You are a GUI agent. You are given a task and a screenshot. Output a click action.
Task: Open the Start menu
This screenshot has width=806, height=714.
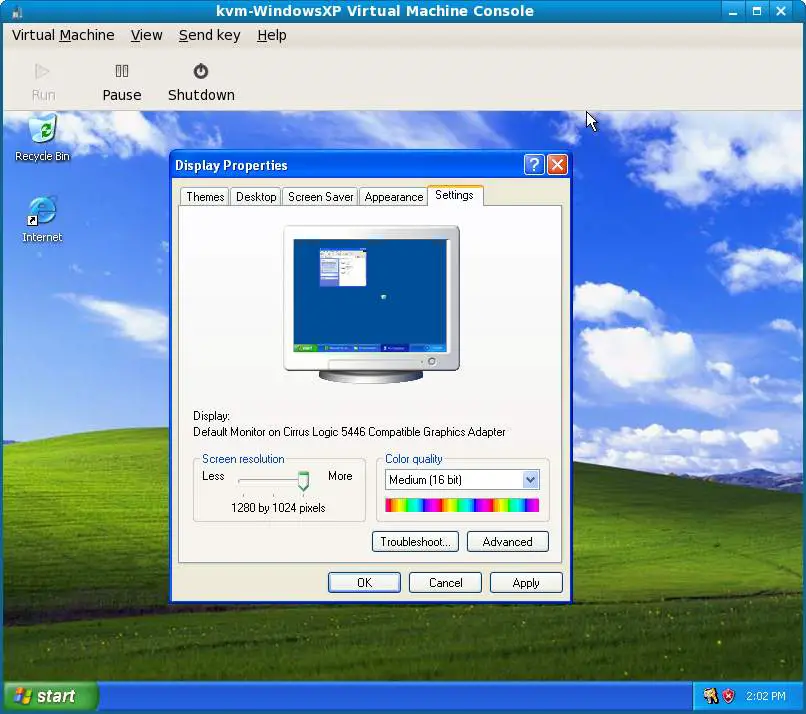click(x=51, y=696)
